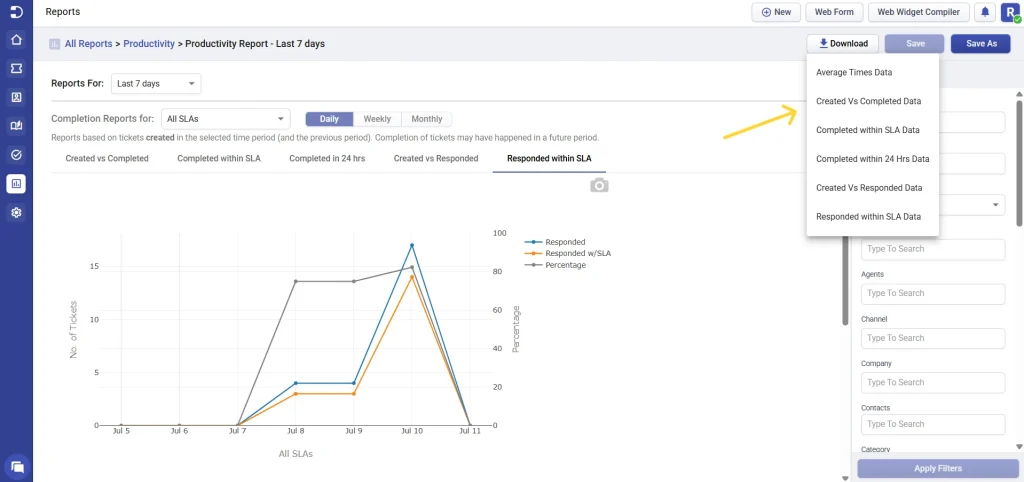Viewport: 1024px width, 482px height.
Task: Toggle Responded series in chart legend
Action: pyautogui.click(x=555, y=242)
